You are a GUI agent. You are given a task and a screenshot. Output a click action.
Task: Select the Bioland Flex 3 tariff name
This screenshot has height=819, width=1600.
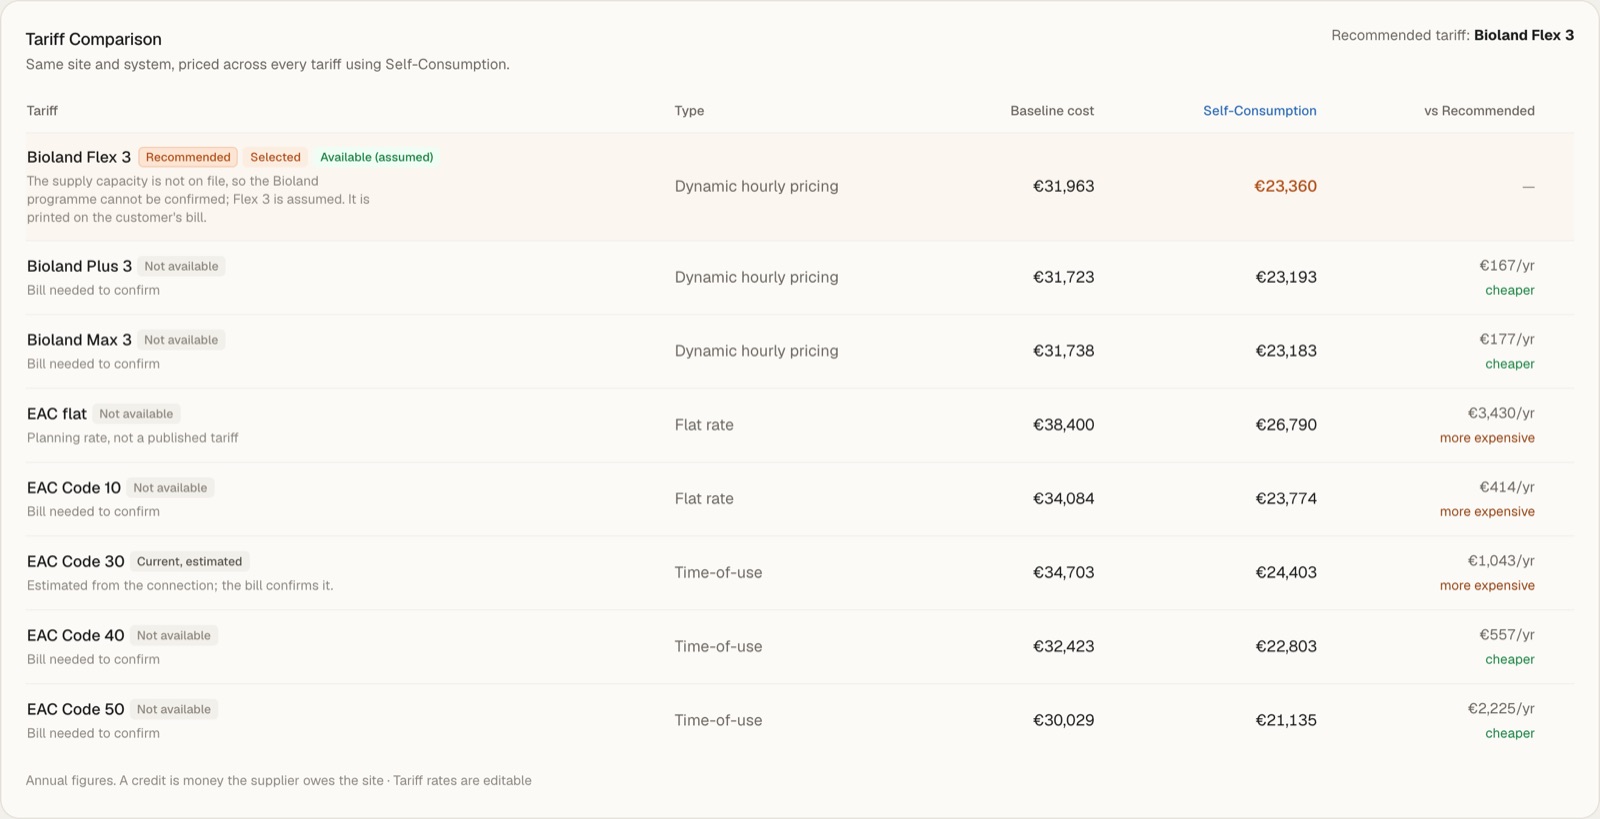click(x=79, y=157)
